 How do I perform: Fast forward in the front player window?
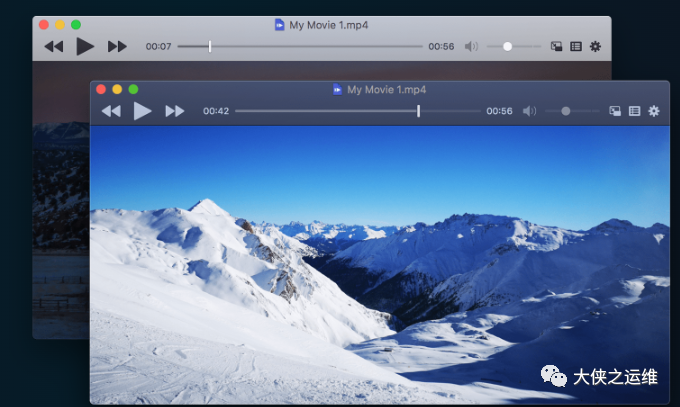175,111
